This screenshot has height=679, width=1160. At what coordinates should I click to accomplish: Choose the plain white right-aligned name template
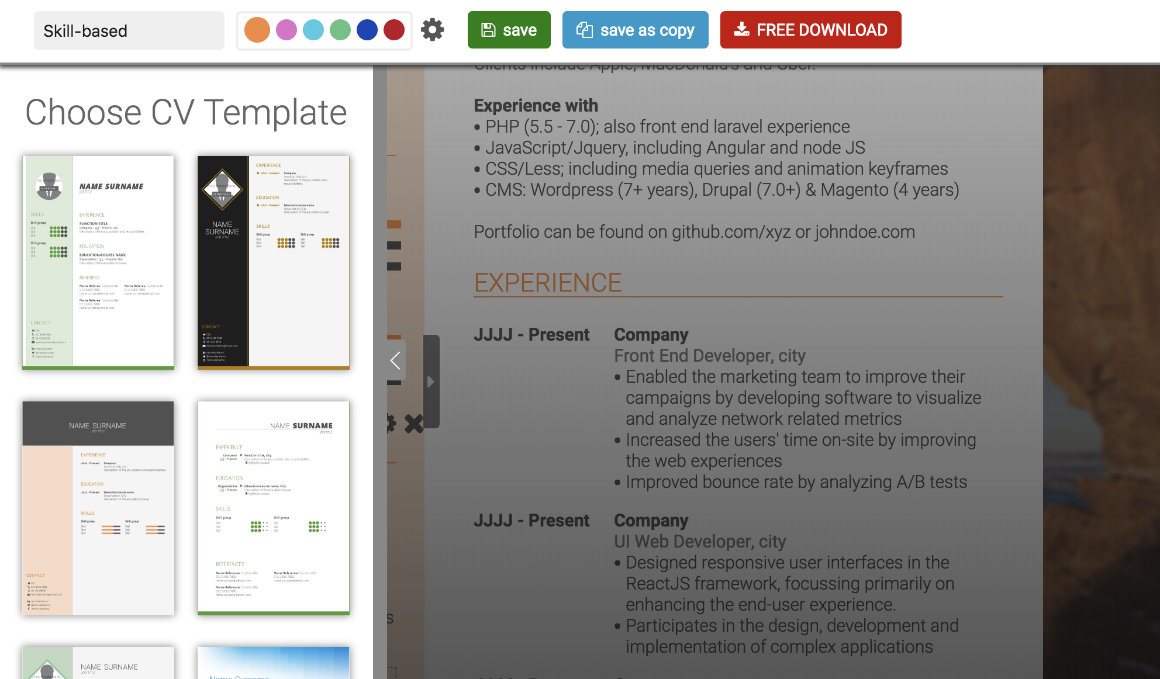(x=273, y=508)
